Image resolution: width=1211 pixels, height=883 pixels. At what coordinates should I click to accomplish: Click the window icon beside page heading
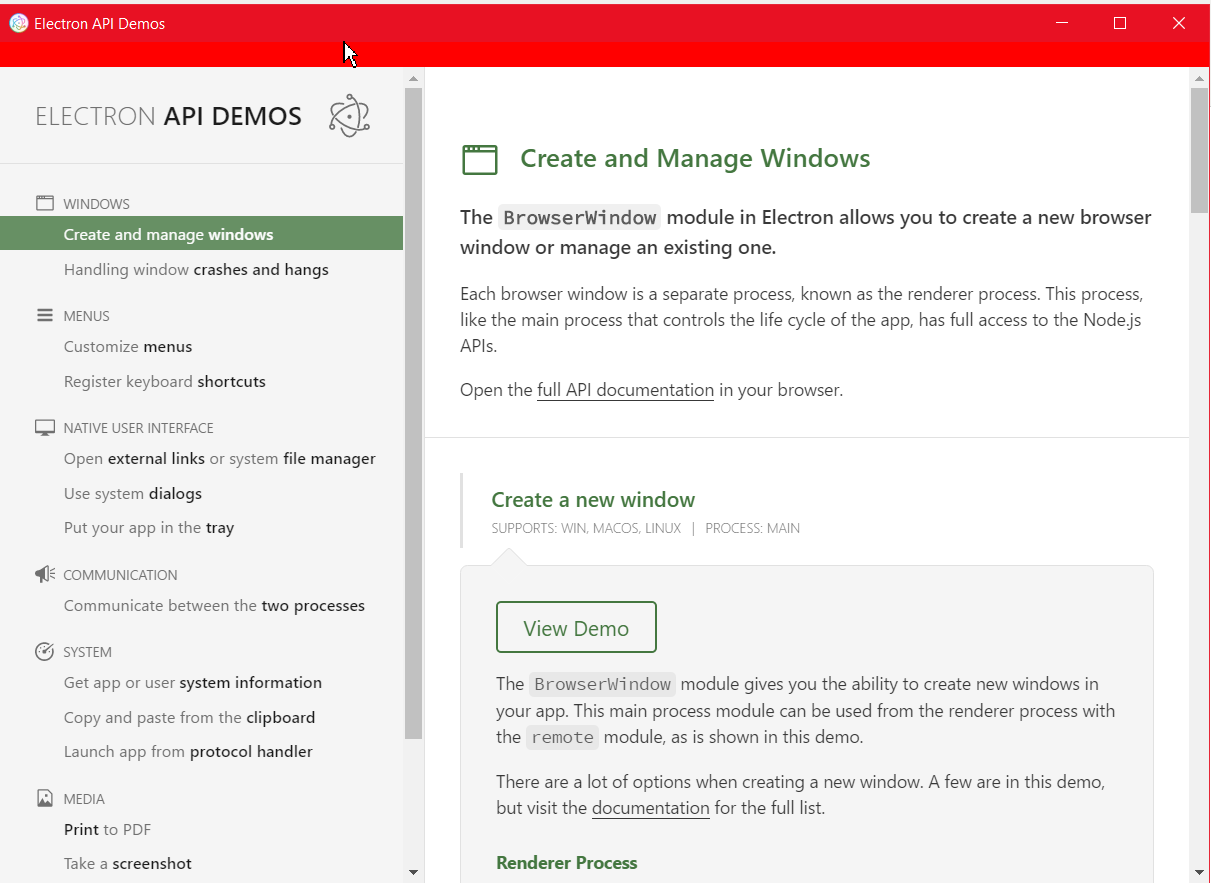(x=480, y=159)
